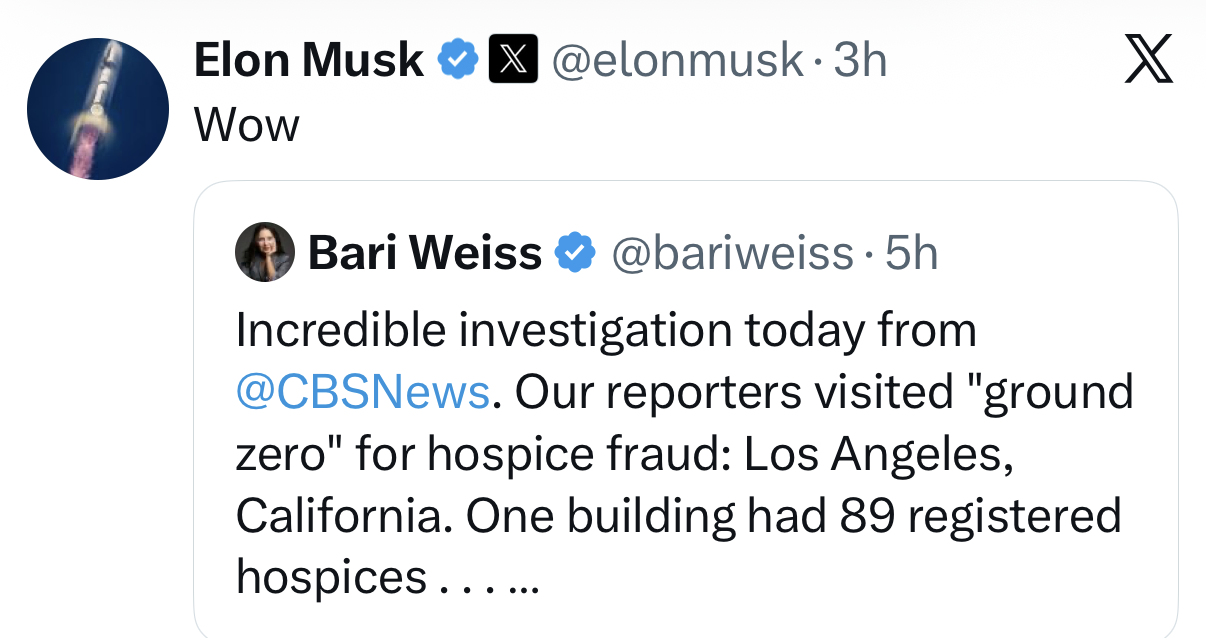Open the @CBSNews mention link

pyautogui.click(x=362, y=392)
